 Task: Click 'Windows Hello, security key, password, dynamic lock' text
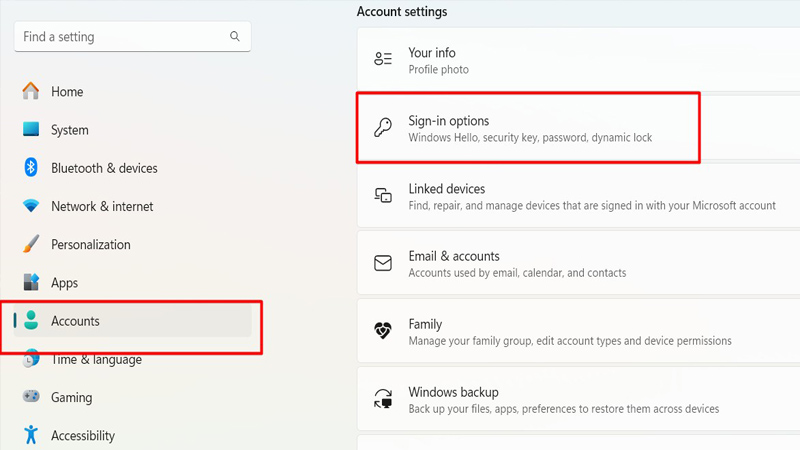pyautogui.click(x=530, y=138)
